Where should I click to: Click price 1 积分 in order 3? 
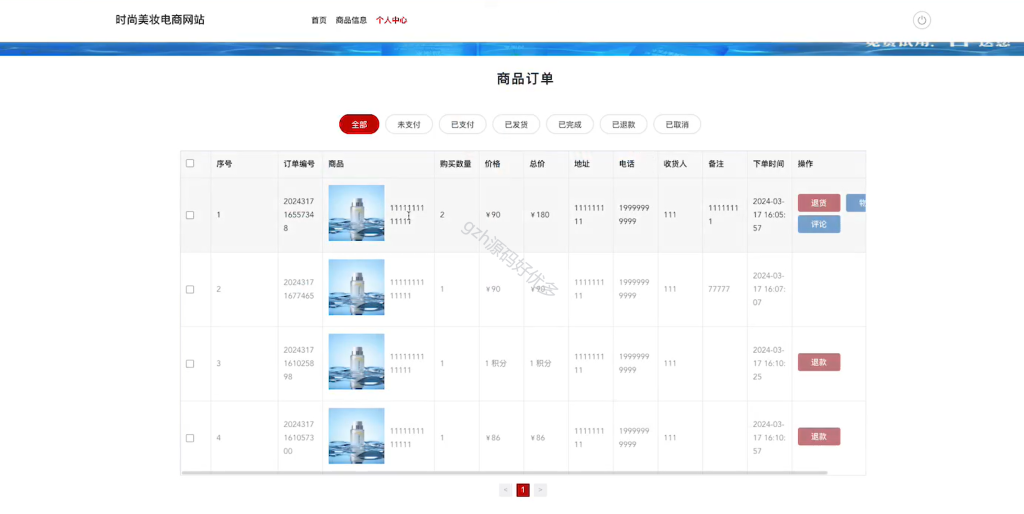click(x=496, y=363)
